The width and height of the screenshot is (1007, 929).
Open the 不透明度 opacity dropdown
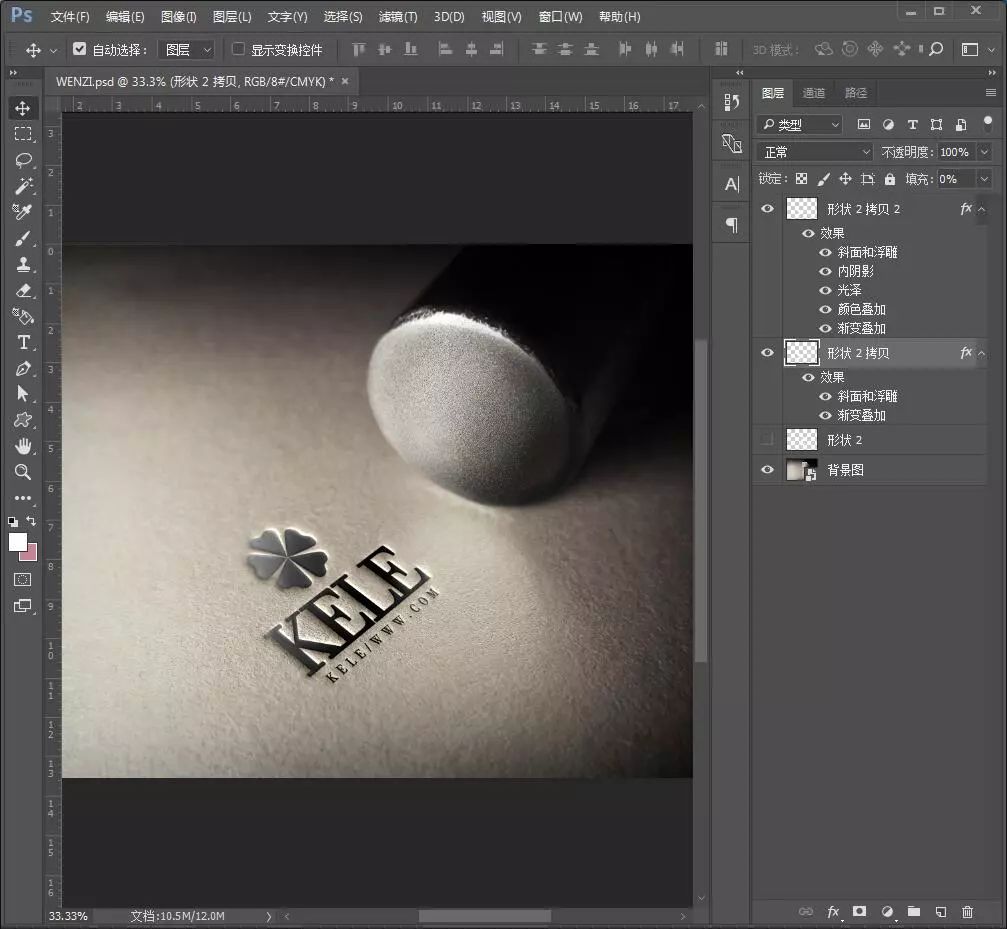click(x=984, y=152)
